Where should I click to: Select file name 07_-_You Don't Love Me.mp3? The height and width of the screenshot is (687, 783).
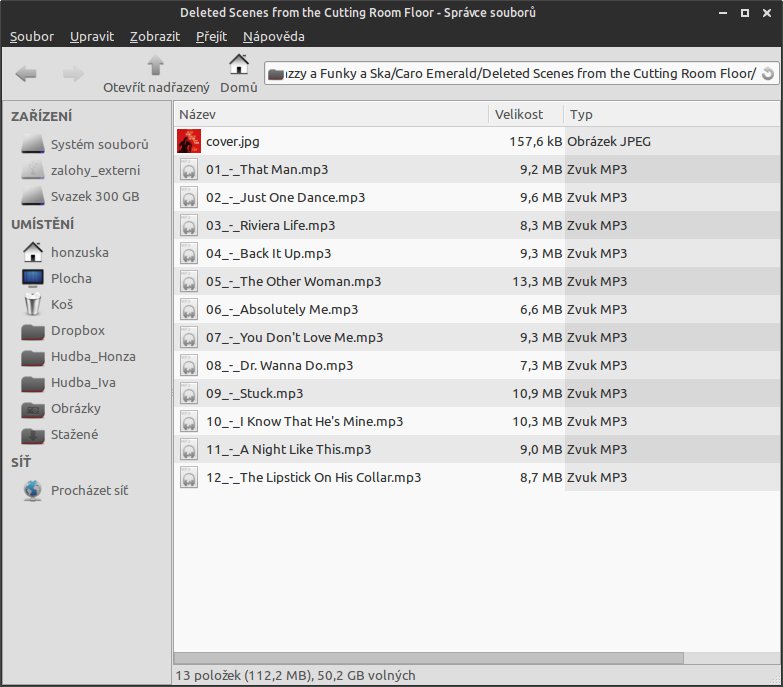point(295,338)
